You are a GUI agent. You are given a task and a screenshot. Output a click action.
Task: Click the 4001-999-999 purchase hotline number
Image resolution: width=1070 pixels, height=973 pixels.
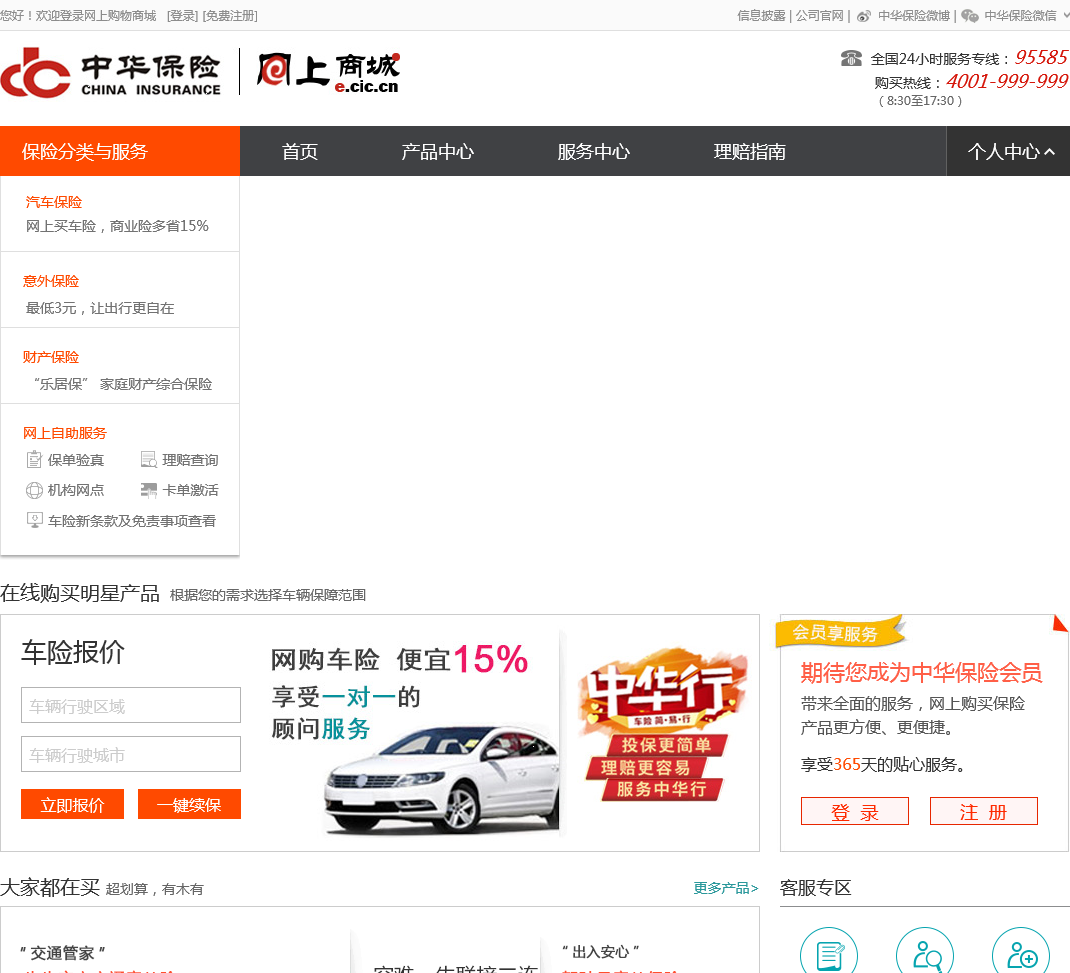click(1007, 81)
